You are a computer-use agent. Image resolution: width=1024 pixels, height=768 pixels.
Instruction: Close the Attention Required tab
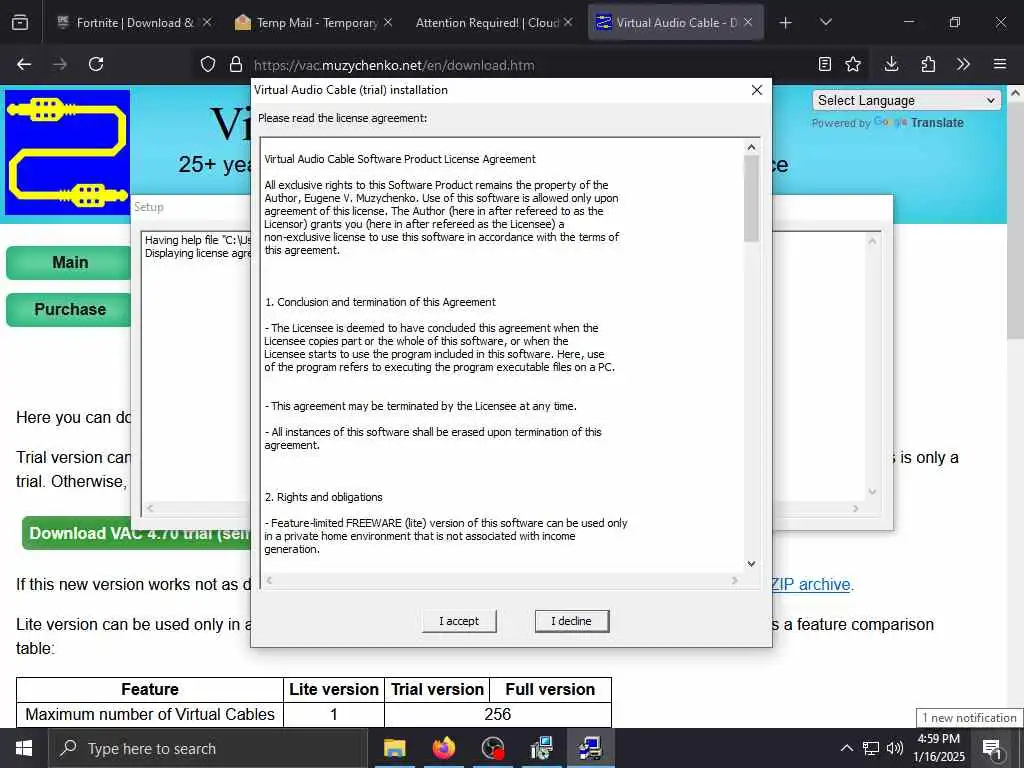tap(568, 22)
